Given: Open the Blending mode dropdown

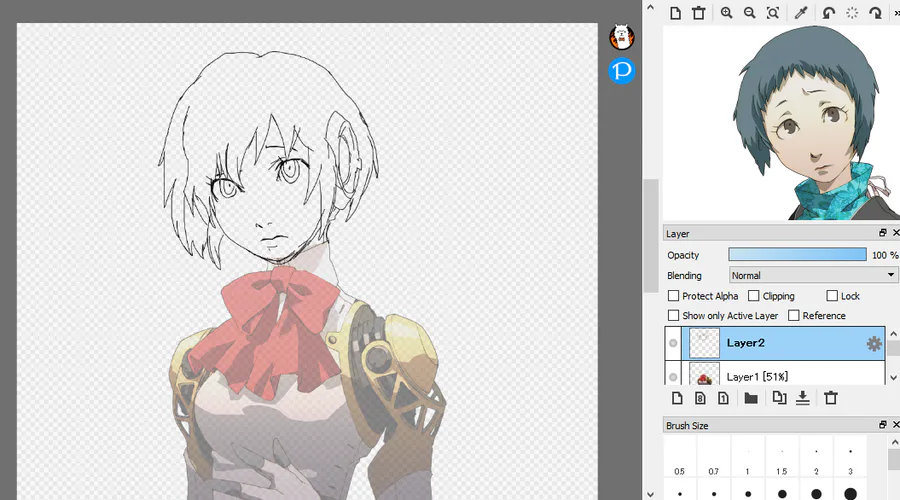Looking at the screenshot, I should coord(813,276).
